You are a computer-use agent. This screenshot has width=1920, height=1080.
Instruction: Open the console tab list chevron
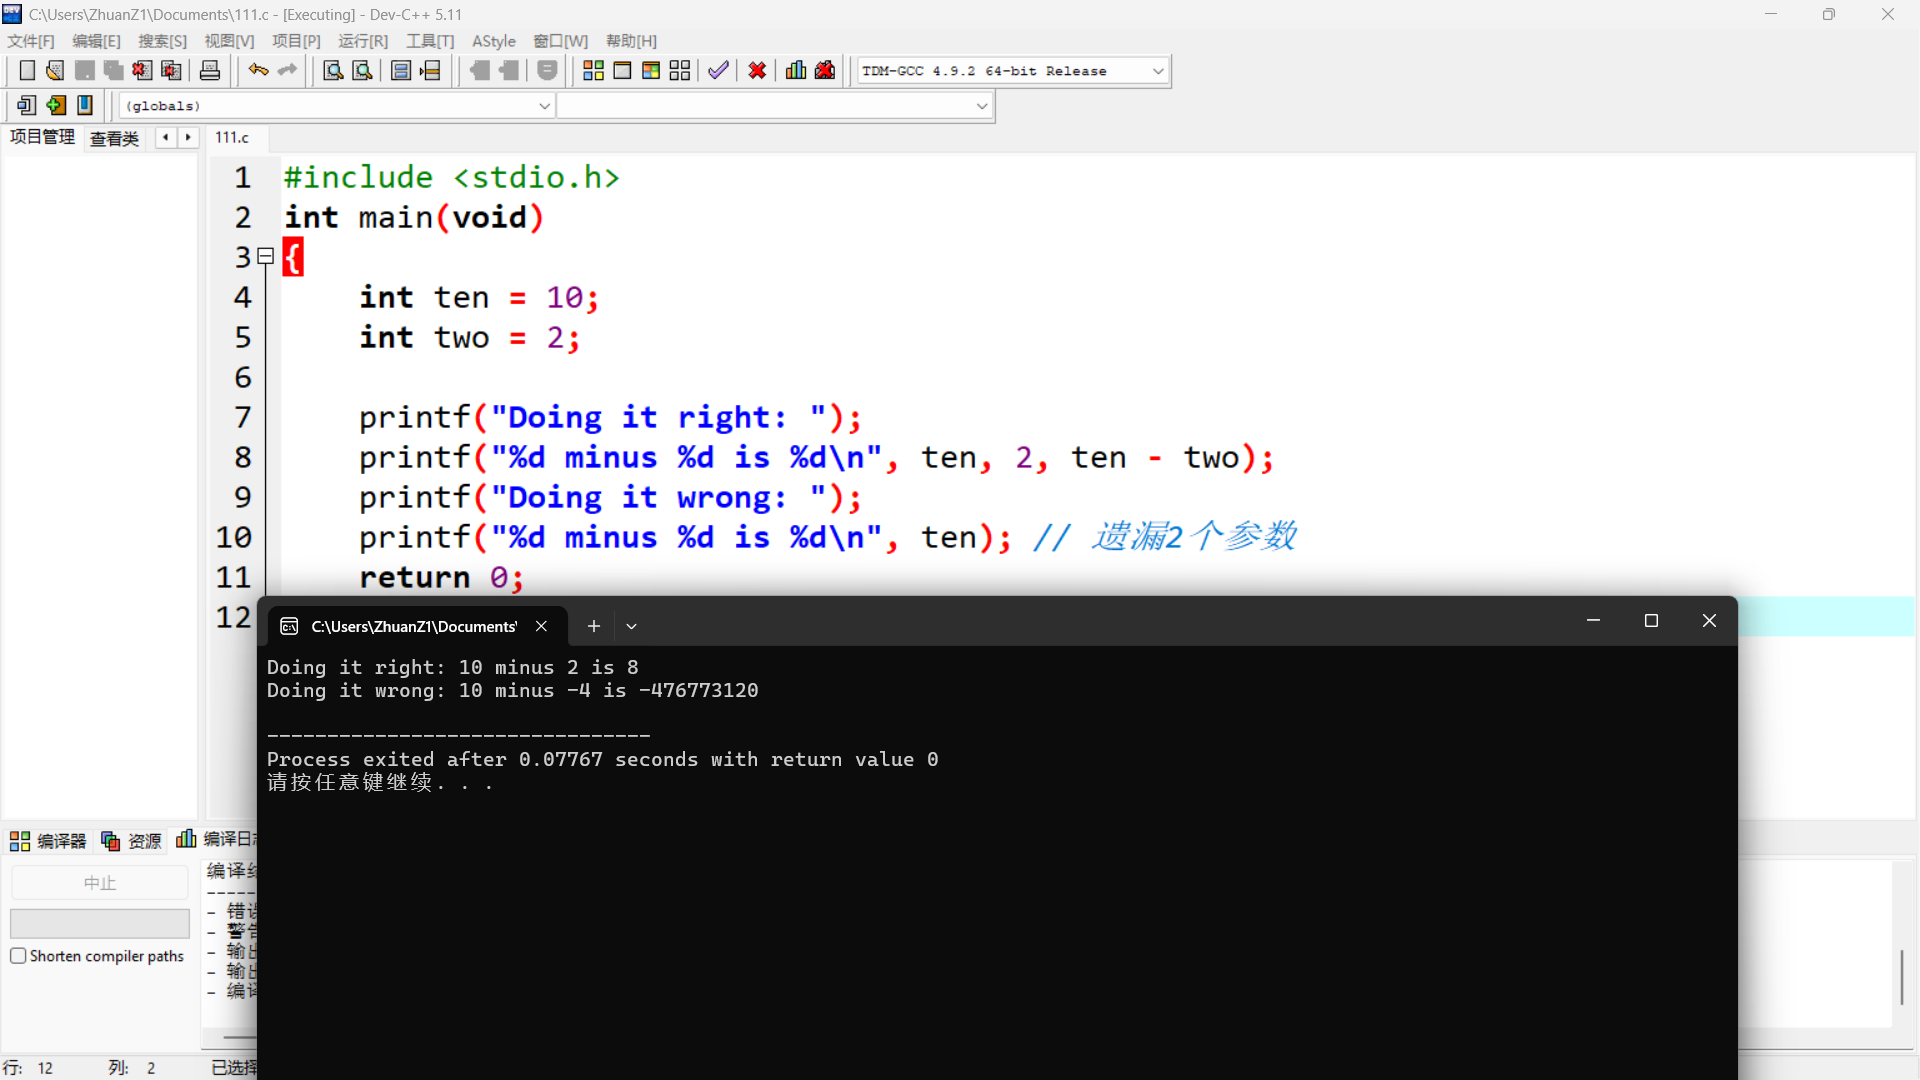pos(631,626)
